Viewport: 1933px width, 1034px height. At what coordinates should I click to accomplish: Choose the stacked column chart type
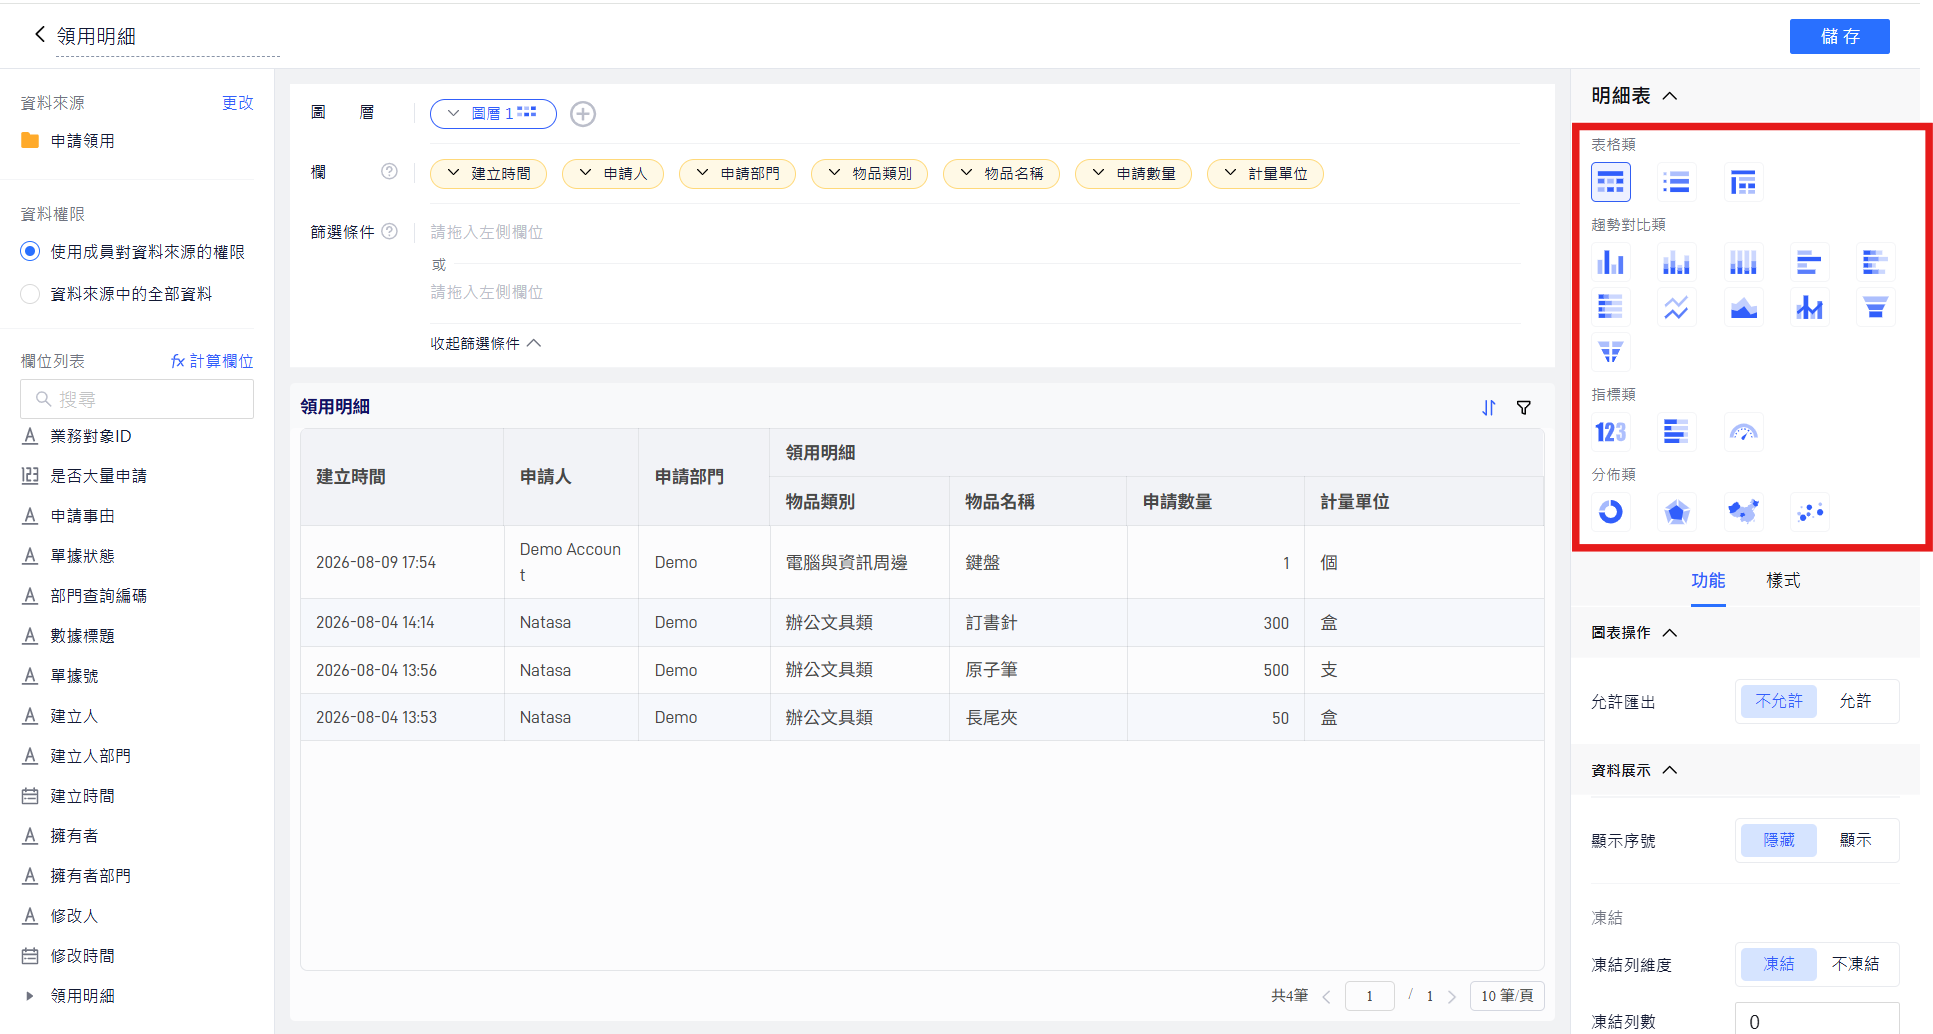1676,263
